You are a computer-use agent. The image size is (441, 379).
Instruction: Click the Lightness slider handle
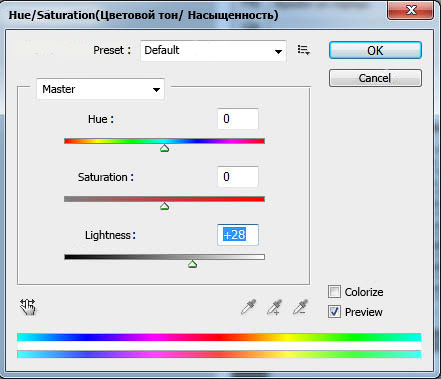pos(192,264)
